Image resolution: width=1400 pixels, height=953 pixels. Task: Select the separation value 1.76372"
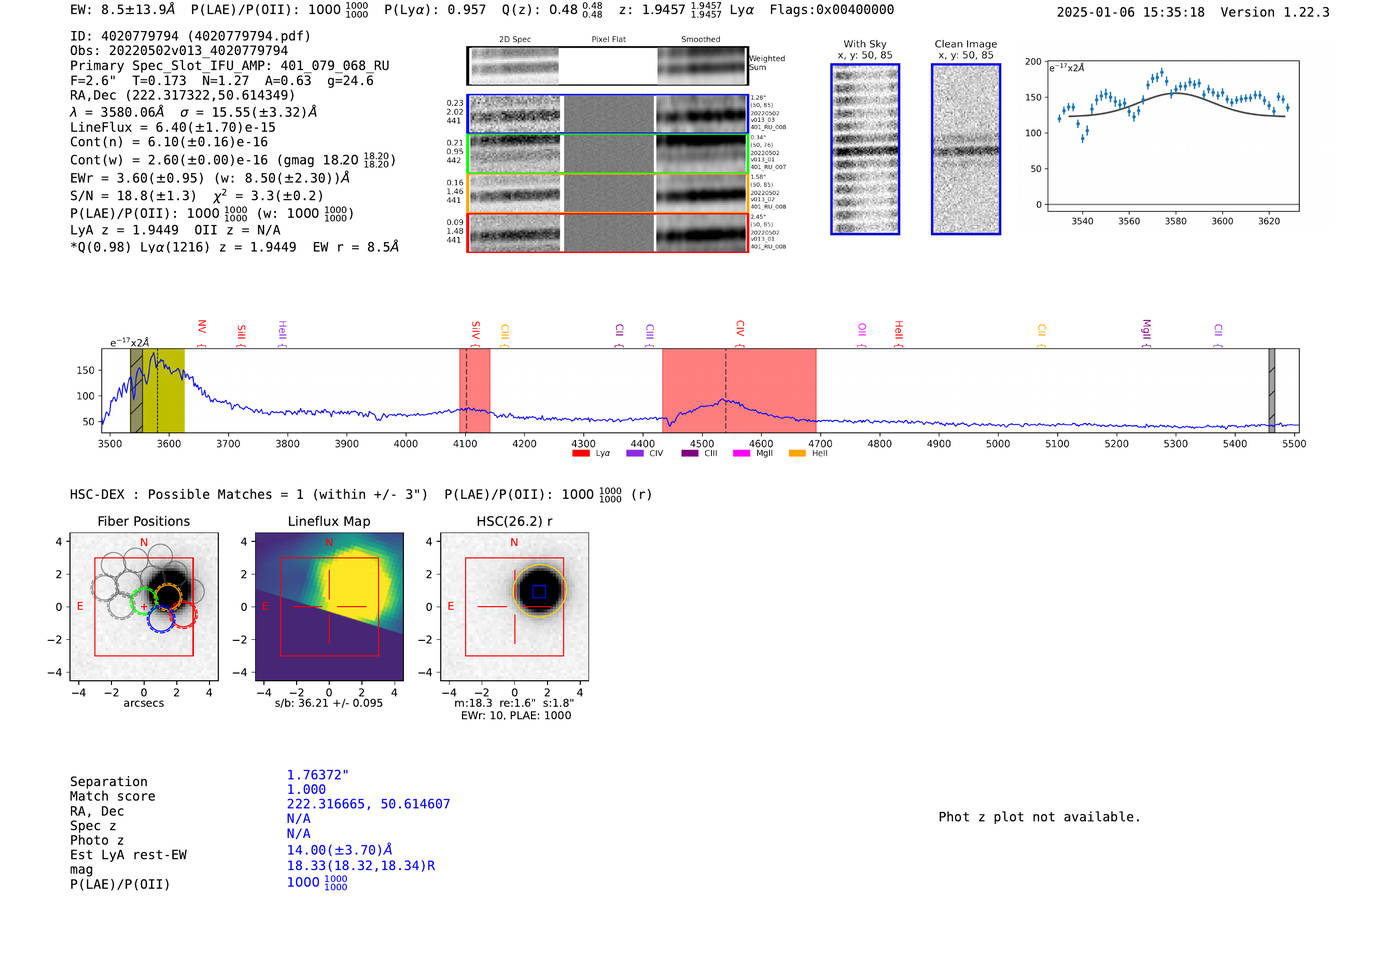318,775
